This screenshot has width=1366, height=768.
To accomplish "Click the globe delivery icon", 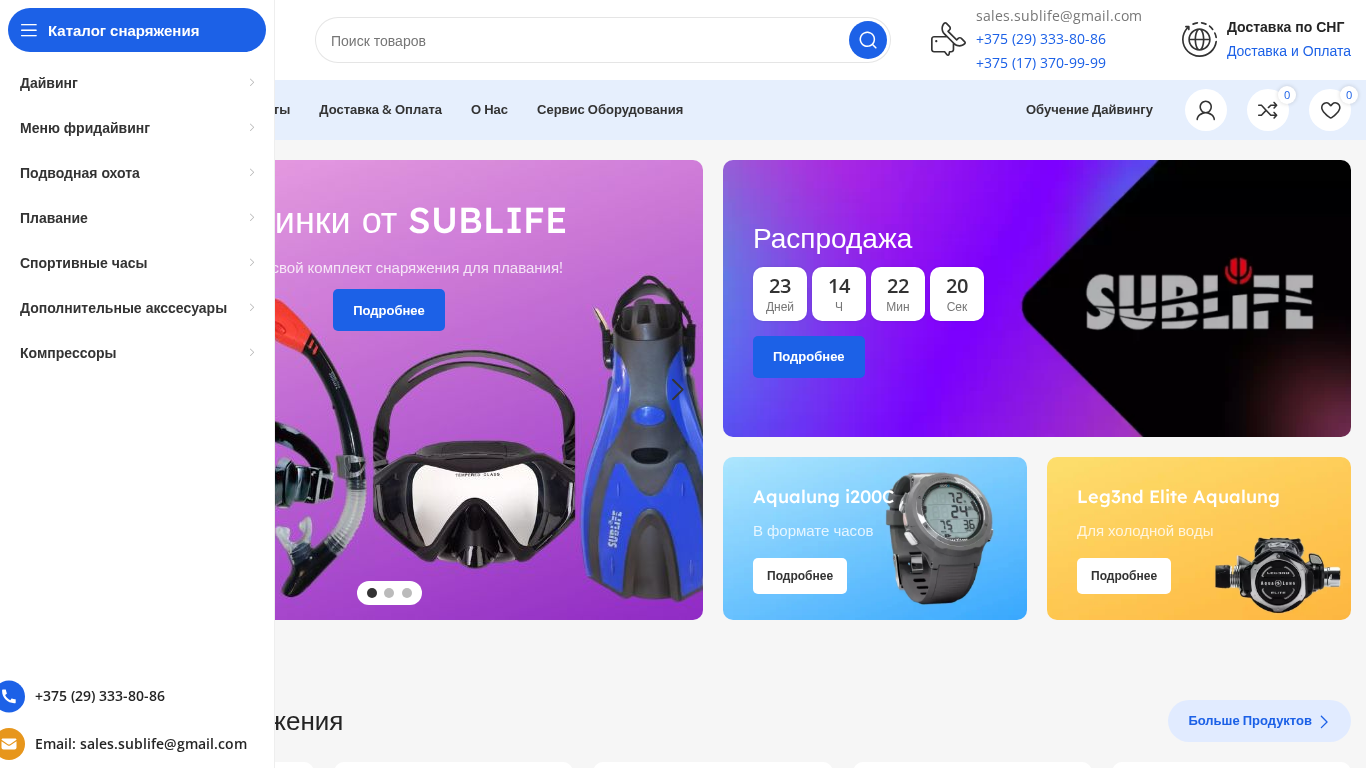I will 1199,40.
